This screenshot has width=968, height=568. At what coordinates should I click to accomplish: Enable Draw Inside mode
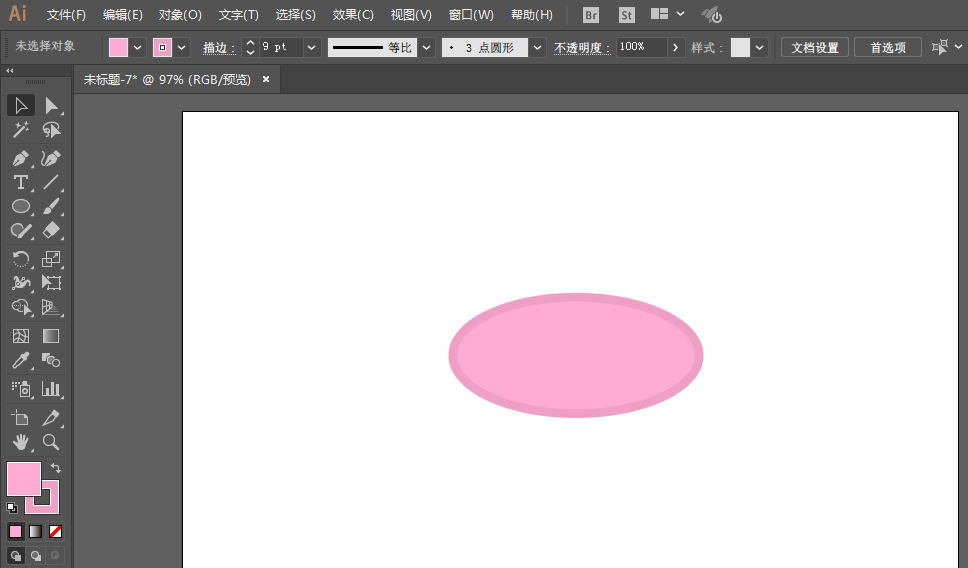coord(55,556)
